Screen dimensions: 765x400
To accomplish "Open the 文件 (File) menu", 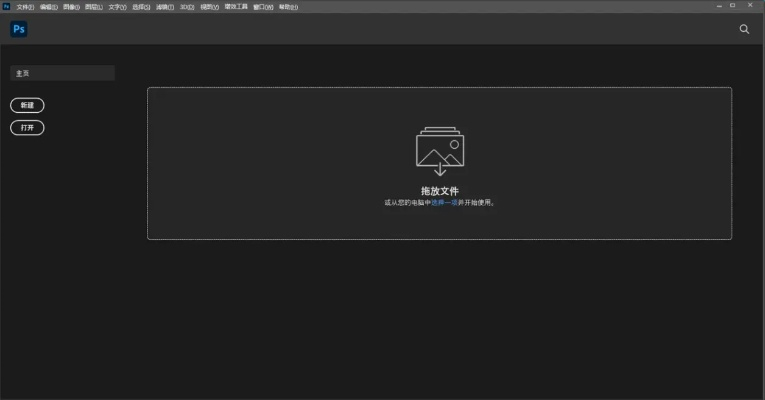I will [25, 7].
